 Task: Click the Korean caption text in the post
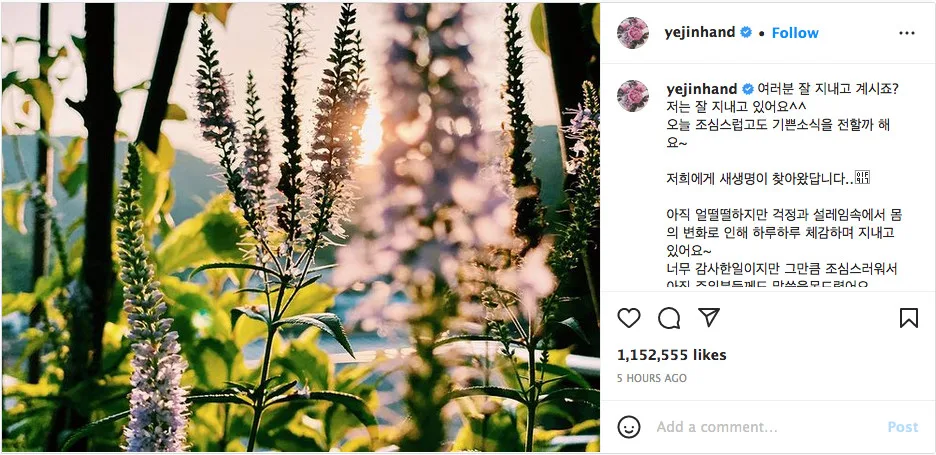(x=782, y=185)
